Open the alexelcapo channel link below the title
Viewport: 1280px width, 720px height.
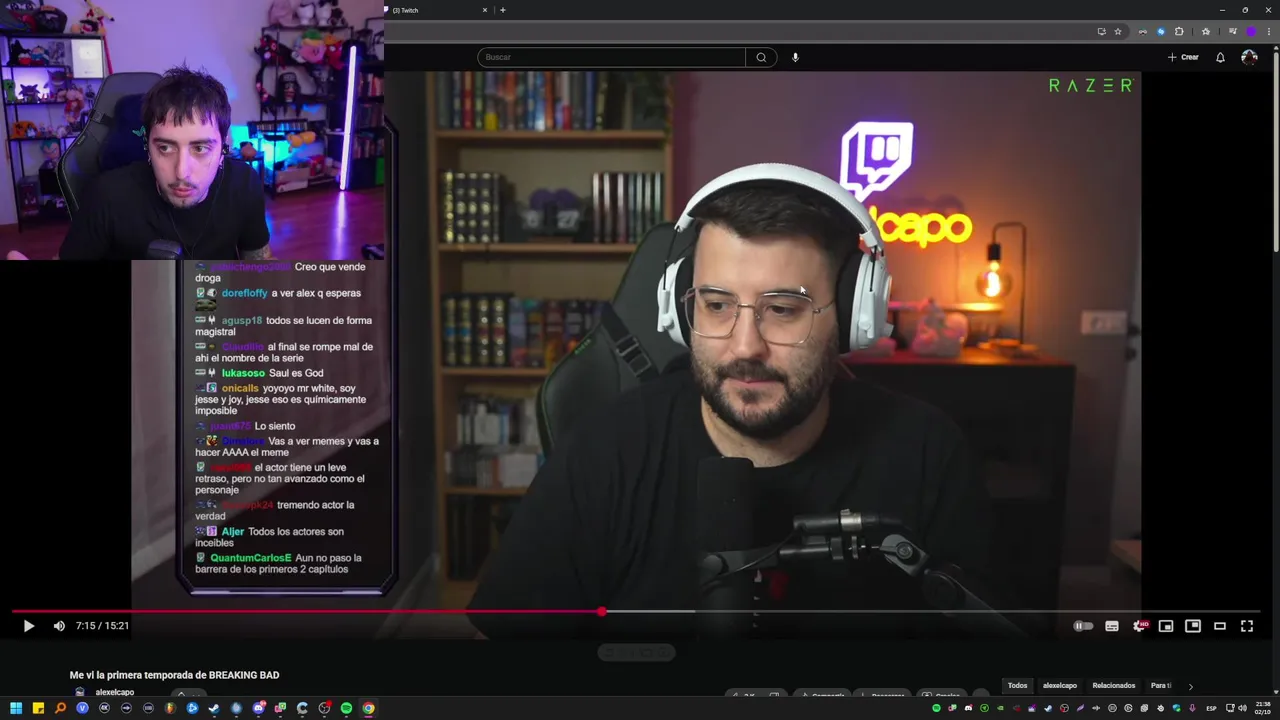point(115,692)
